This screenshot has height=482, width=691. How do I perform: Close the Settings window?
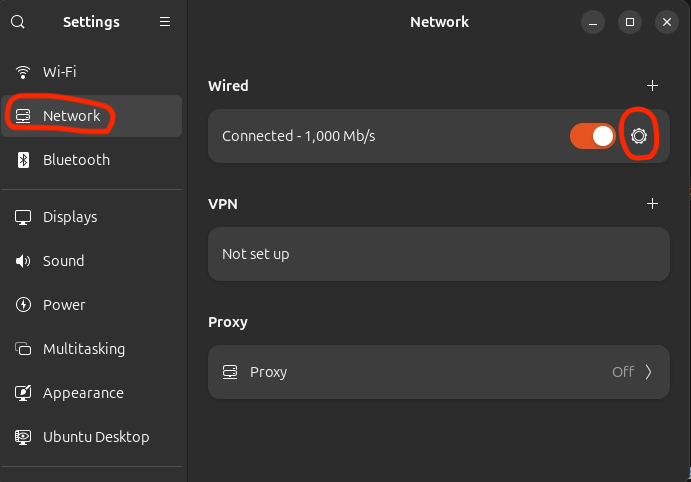[x=667, y=22]
